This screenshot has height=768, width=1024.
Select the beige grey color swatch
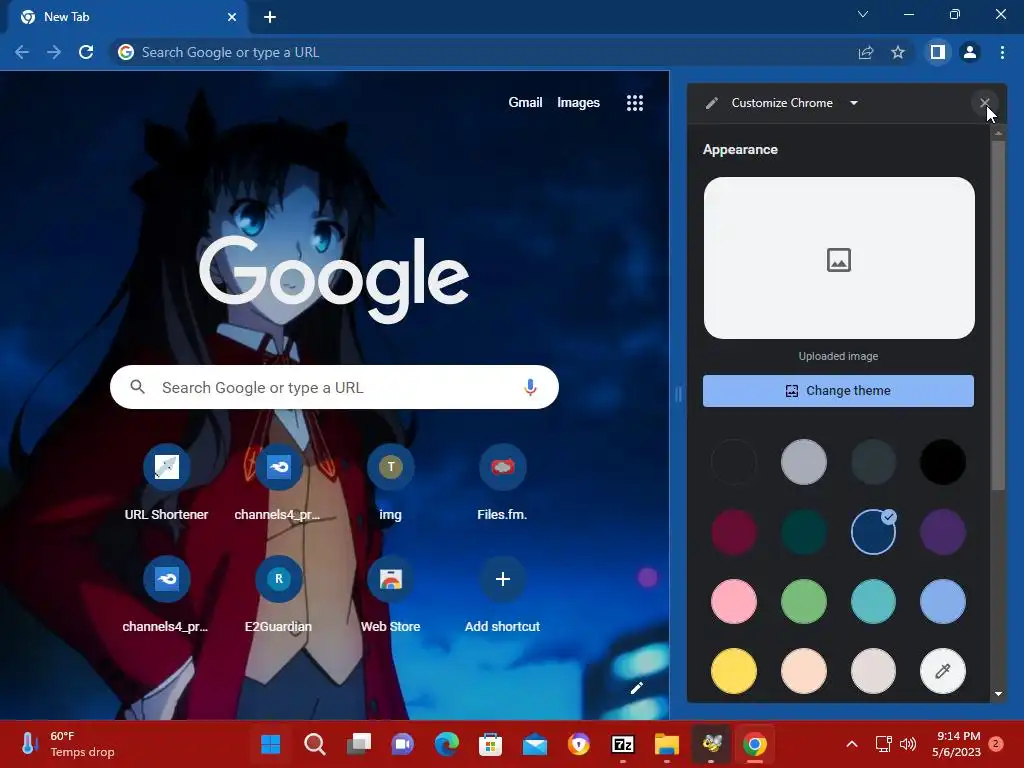tap(873, 671)
